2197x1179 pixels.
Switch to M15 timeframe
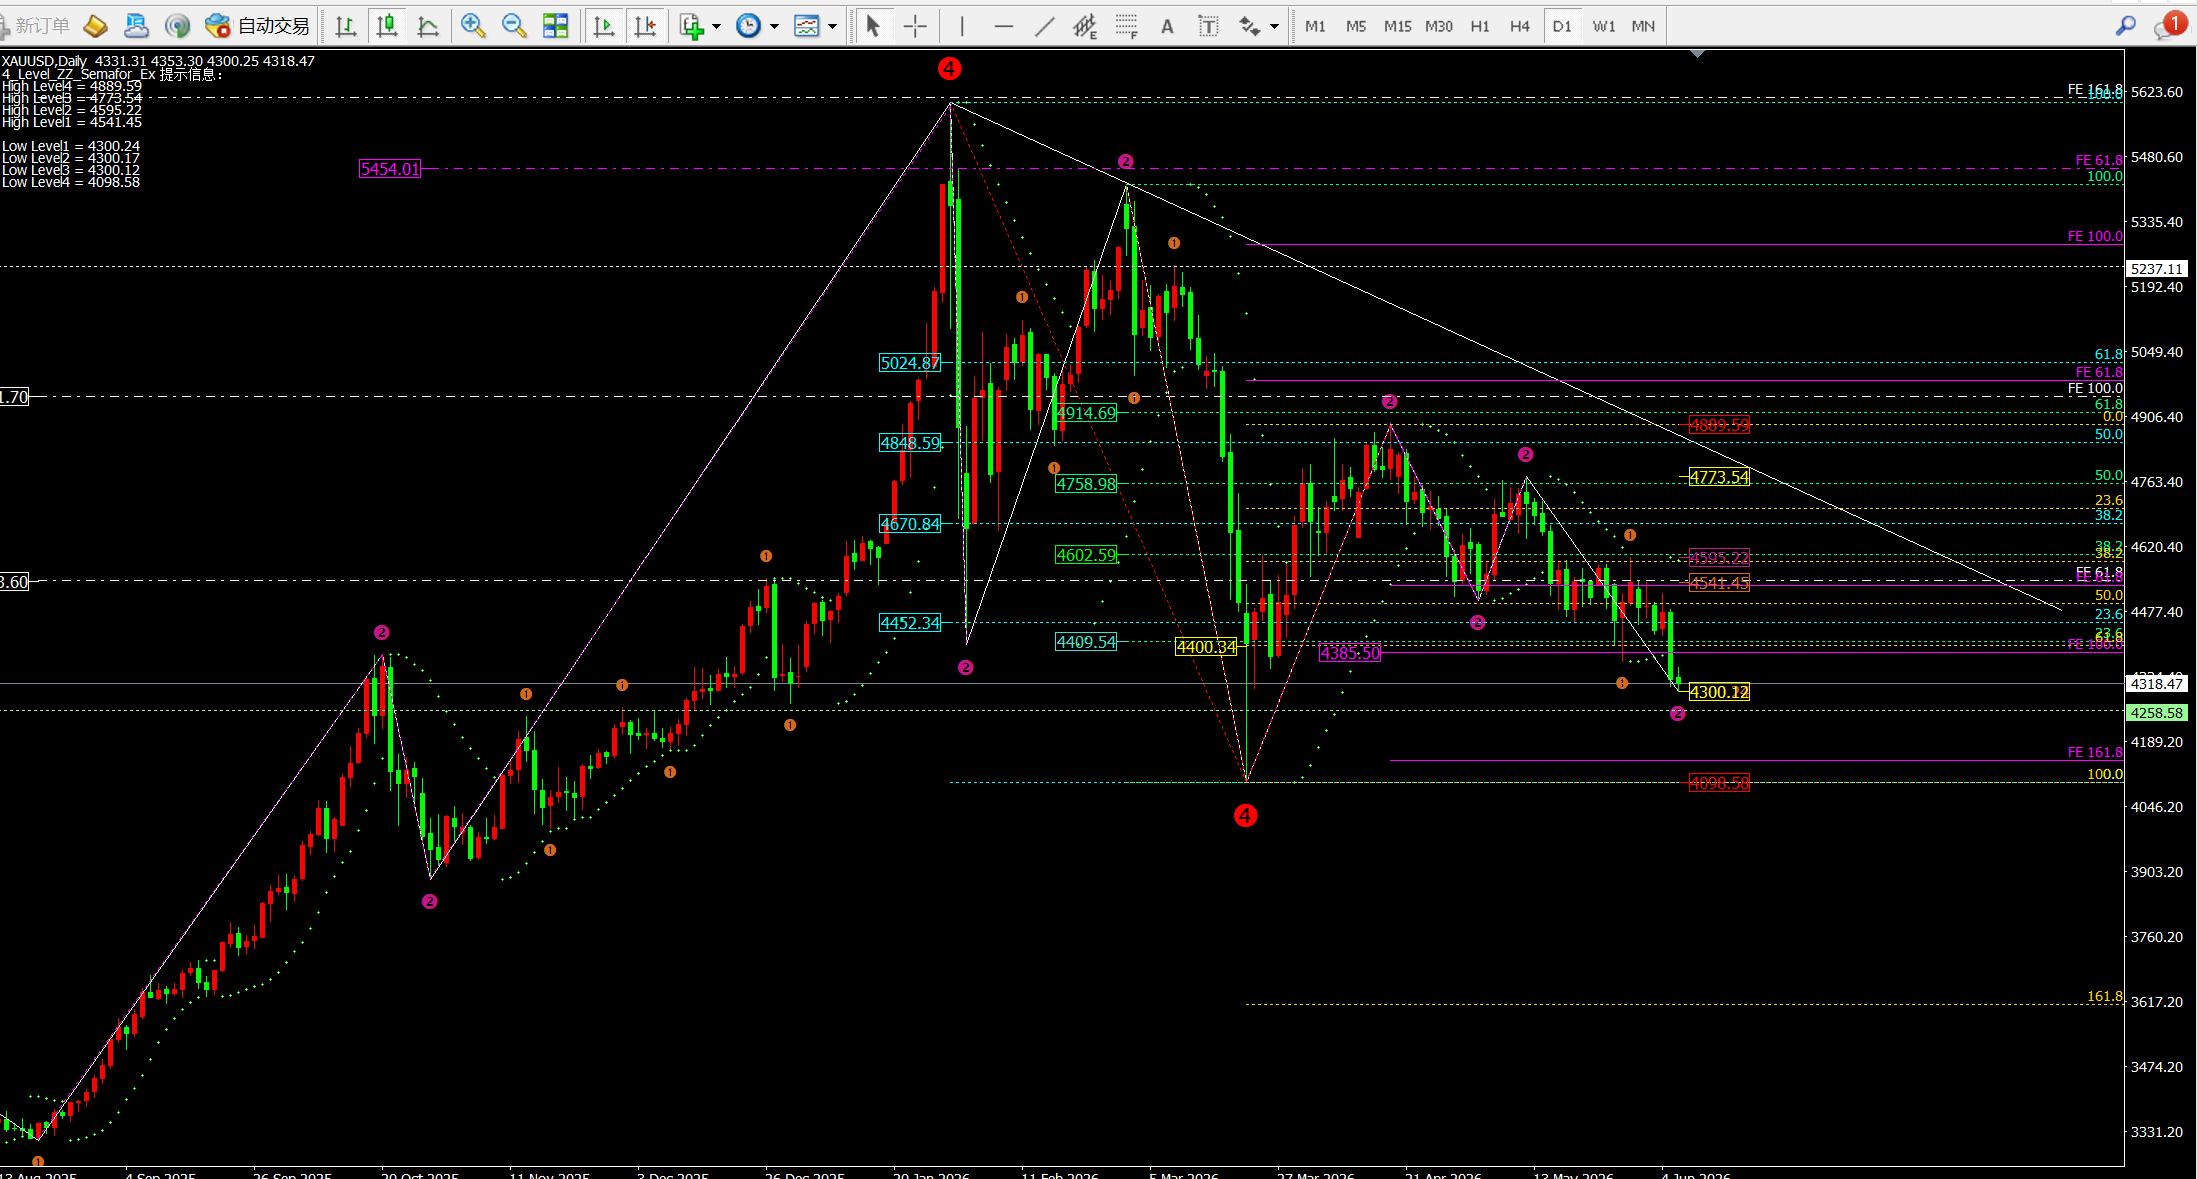pos(1397,26)
